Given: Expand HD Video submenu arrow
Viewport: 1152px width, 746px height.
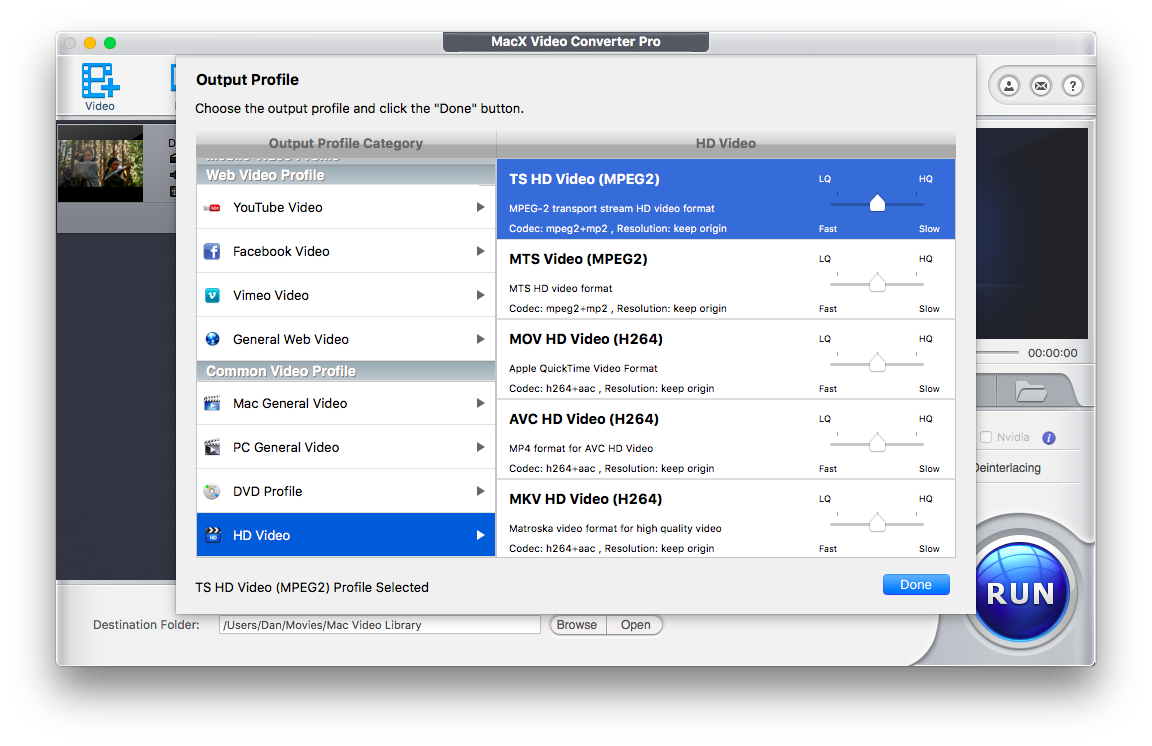Looking at the screenshot, I should (480, 535).
